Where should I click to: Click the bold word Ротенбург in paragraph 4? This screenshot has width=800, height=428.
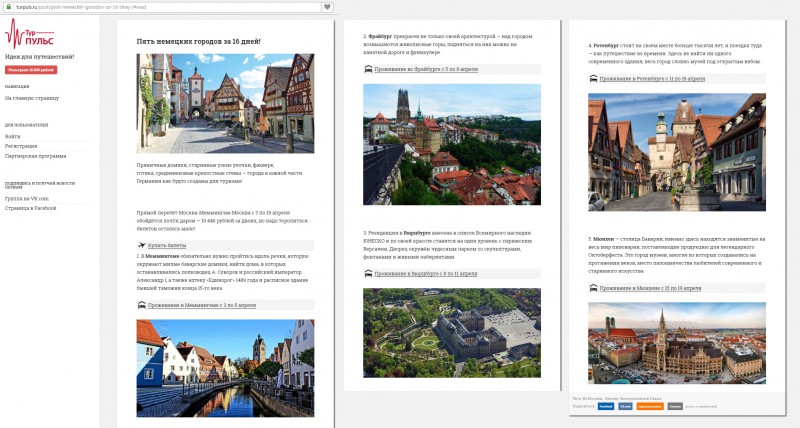(606, 45)
